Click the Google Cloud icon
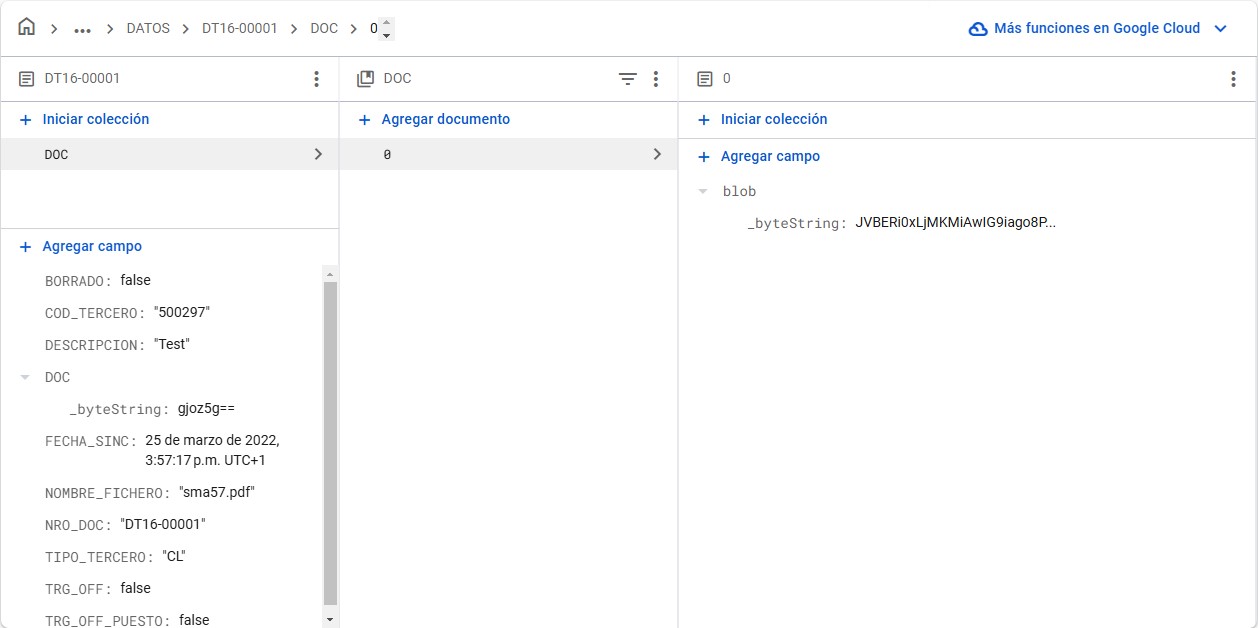The width and height of the screenshot is (1258, 628). click(978, 29)
